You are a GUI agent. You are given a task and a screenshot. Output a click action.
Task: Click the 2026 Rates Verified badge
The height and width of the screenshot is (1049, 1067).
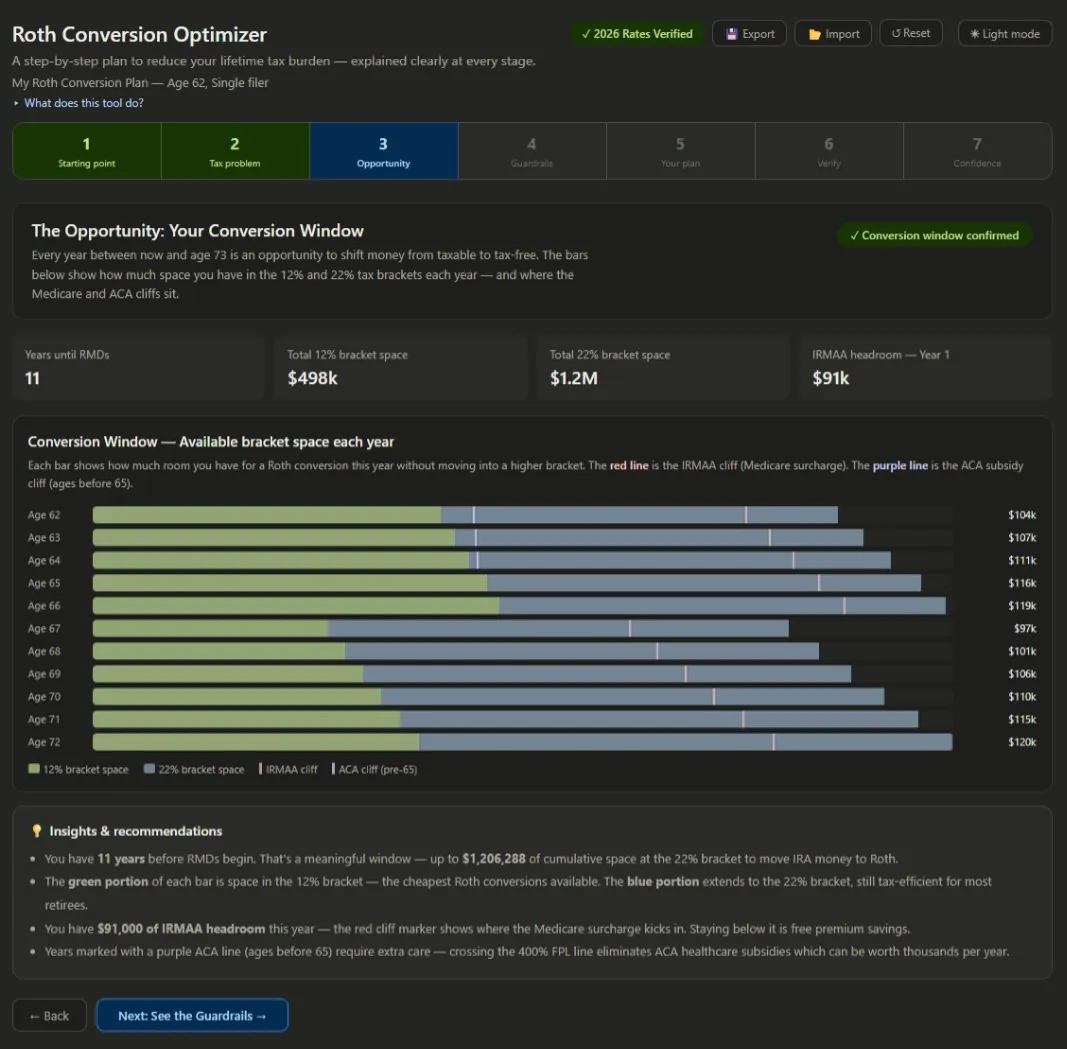pyautogui.click(x=637, y=33)
